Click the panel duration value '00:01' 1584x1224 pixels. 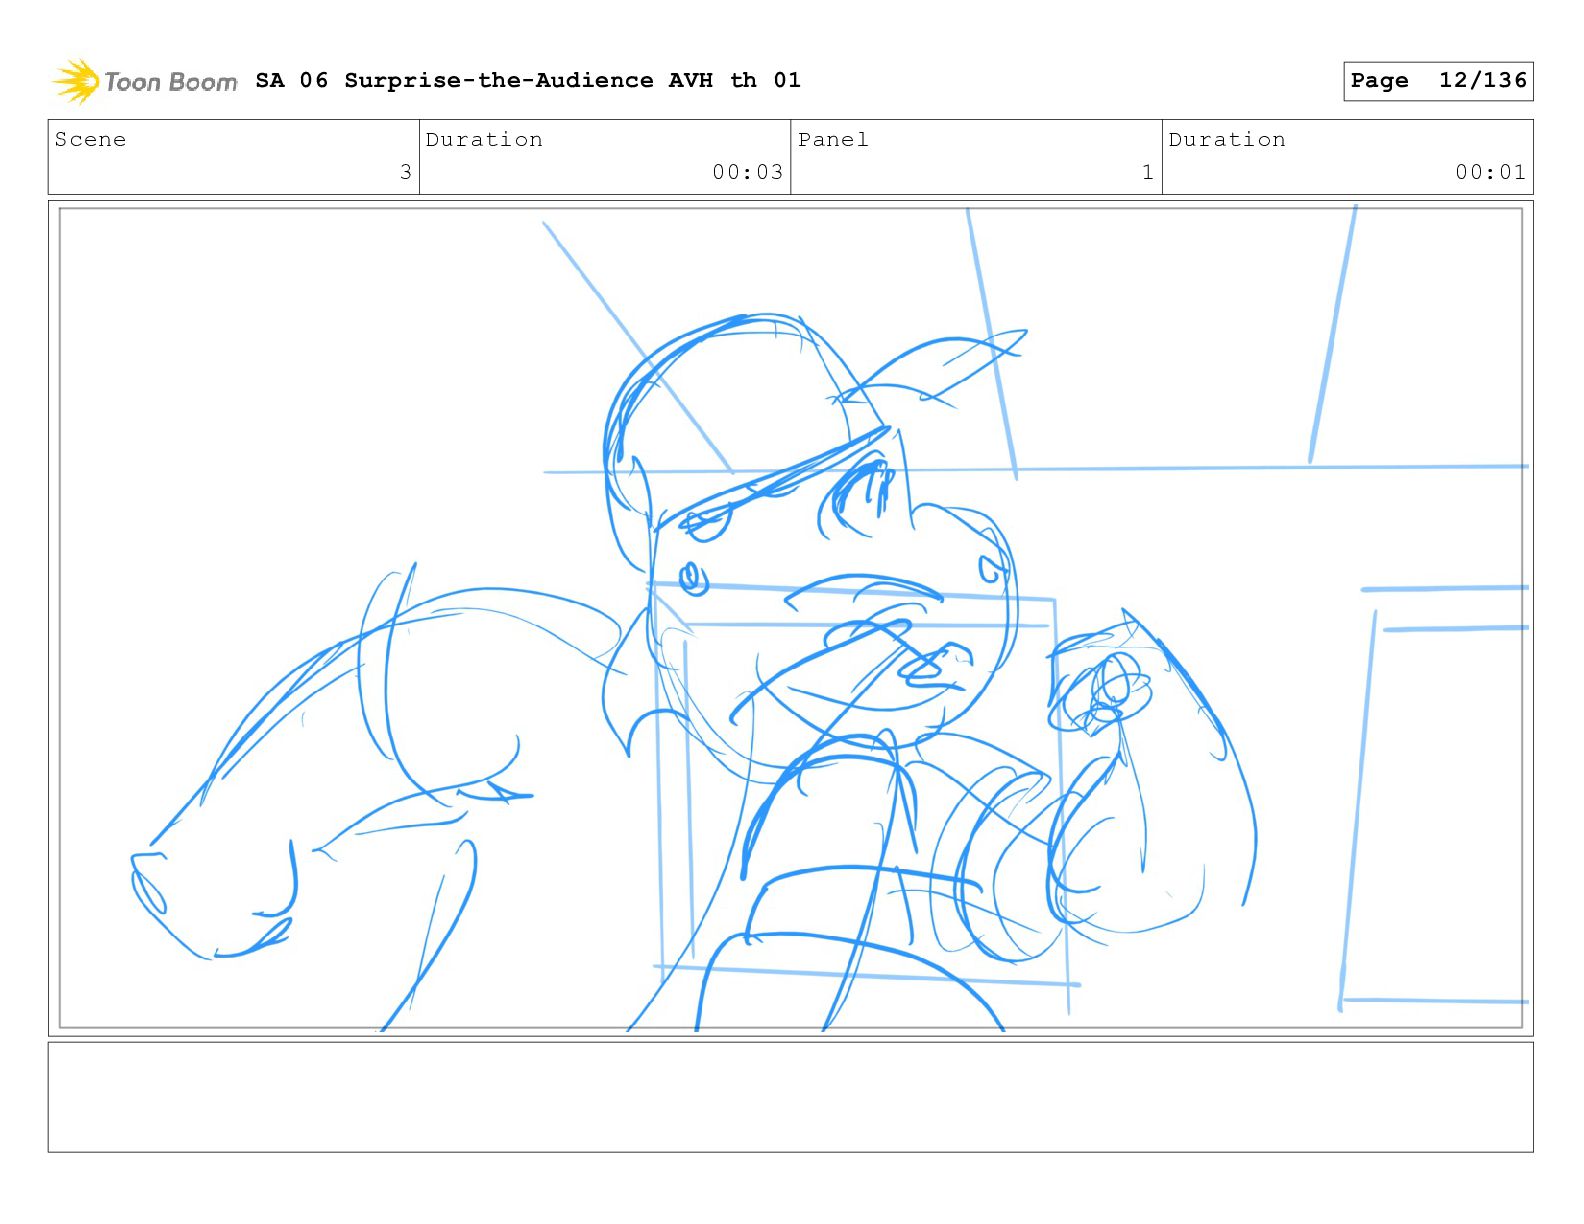[x=1490, y=172]
